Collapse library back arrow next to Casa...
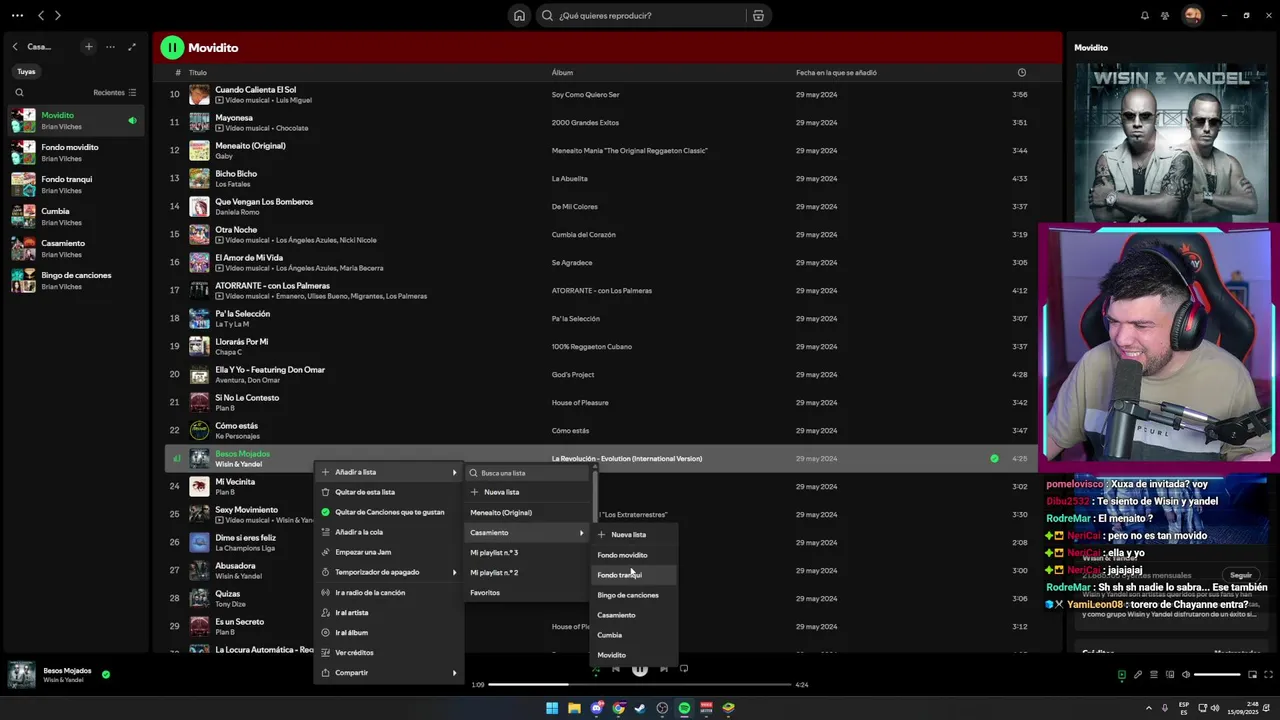Viewport: 1280px width, 720px height. 15,47
